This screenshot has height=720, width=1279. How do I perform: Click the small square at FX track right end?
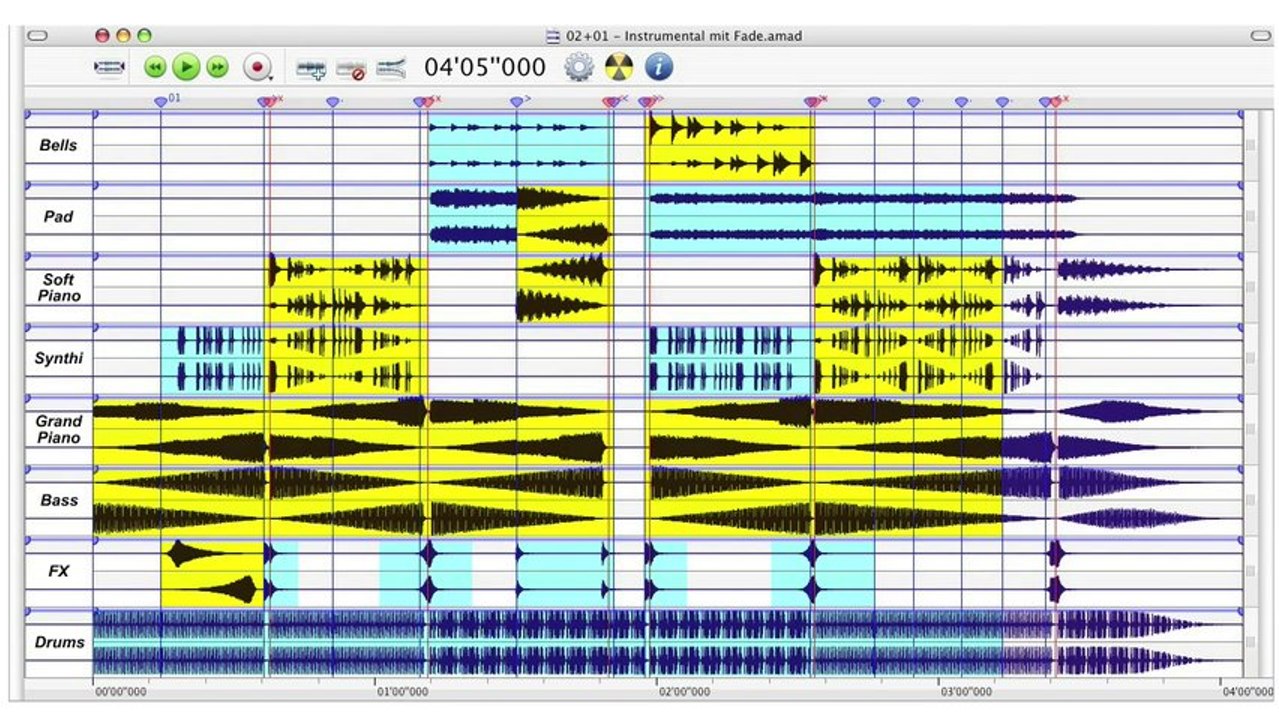(1249, 572)
